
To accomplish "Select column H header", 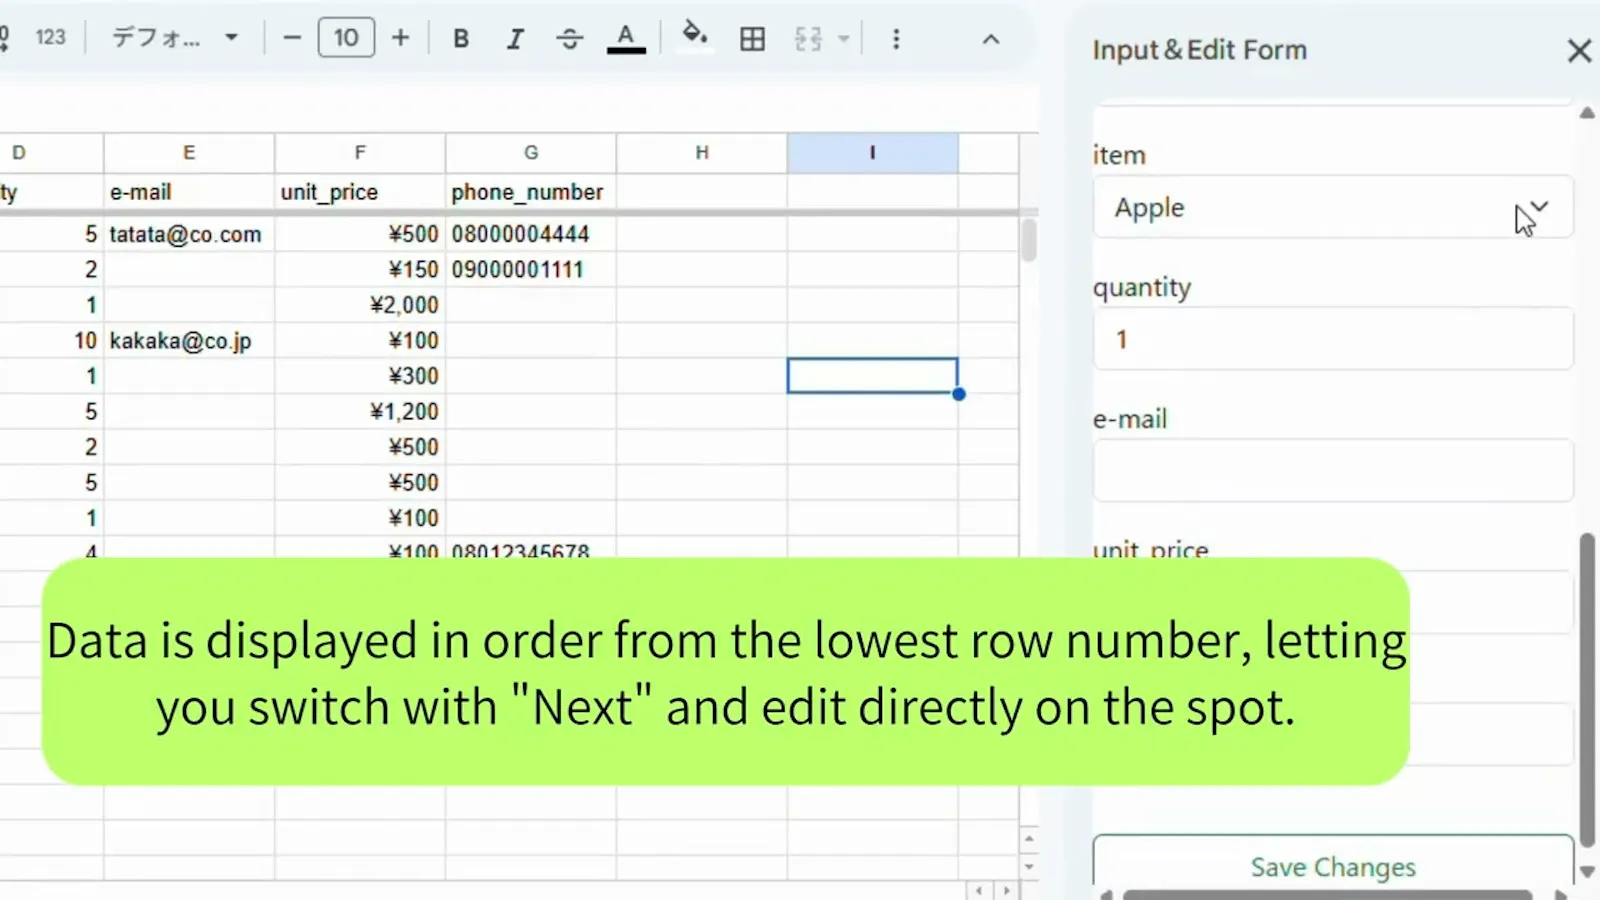I will 702,152.
